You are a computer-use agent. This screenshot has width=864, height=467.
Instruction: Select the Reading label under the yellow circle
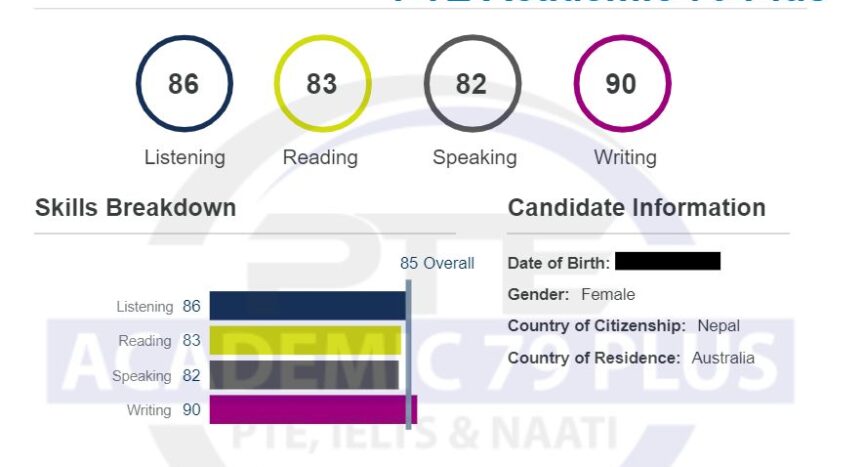coord(320,158)
